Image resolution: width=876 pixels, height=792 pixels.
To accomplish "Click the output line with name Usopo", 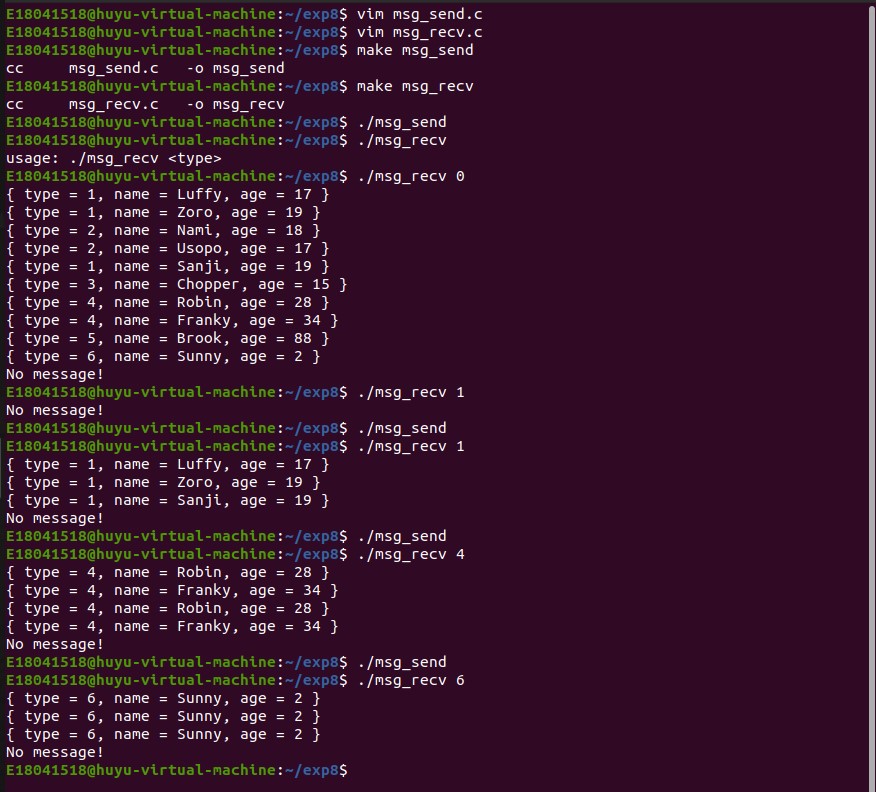I will (x=168, y=248).
